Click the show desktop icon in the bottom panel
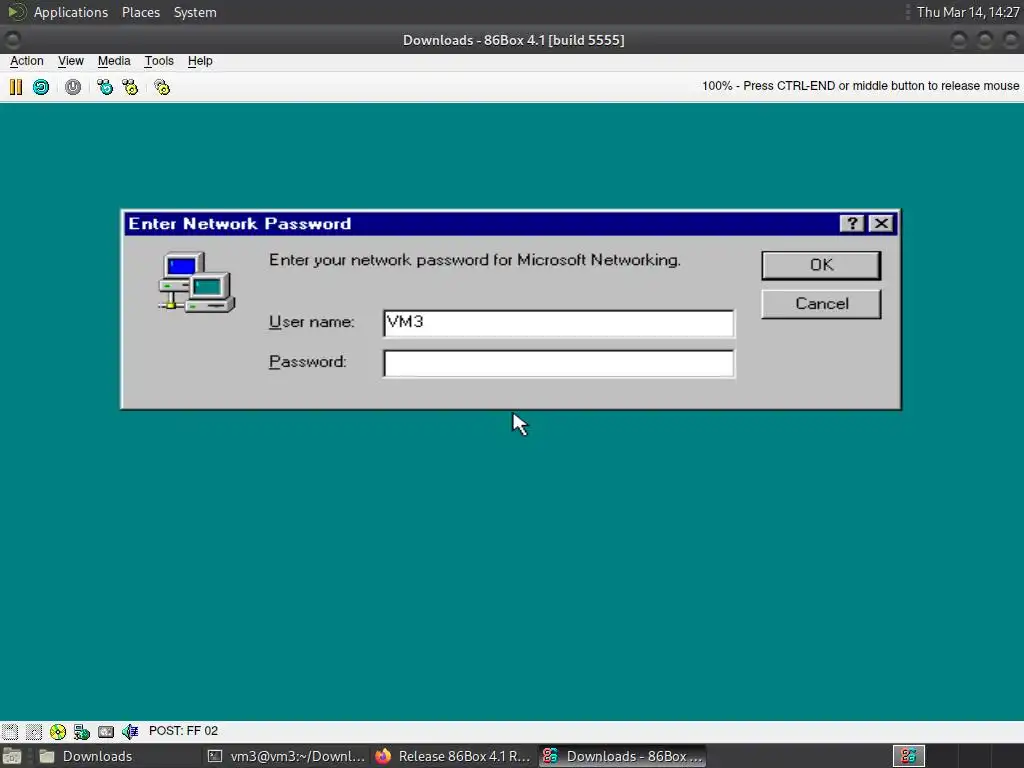Viewport: 1024px width, 768px height. tap(11, 756)
